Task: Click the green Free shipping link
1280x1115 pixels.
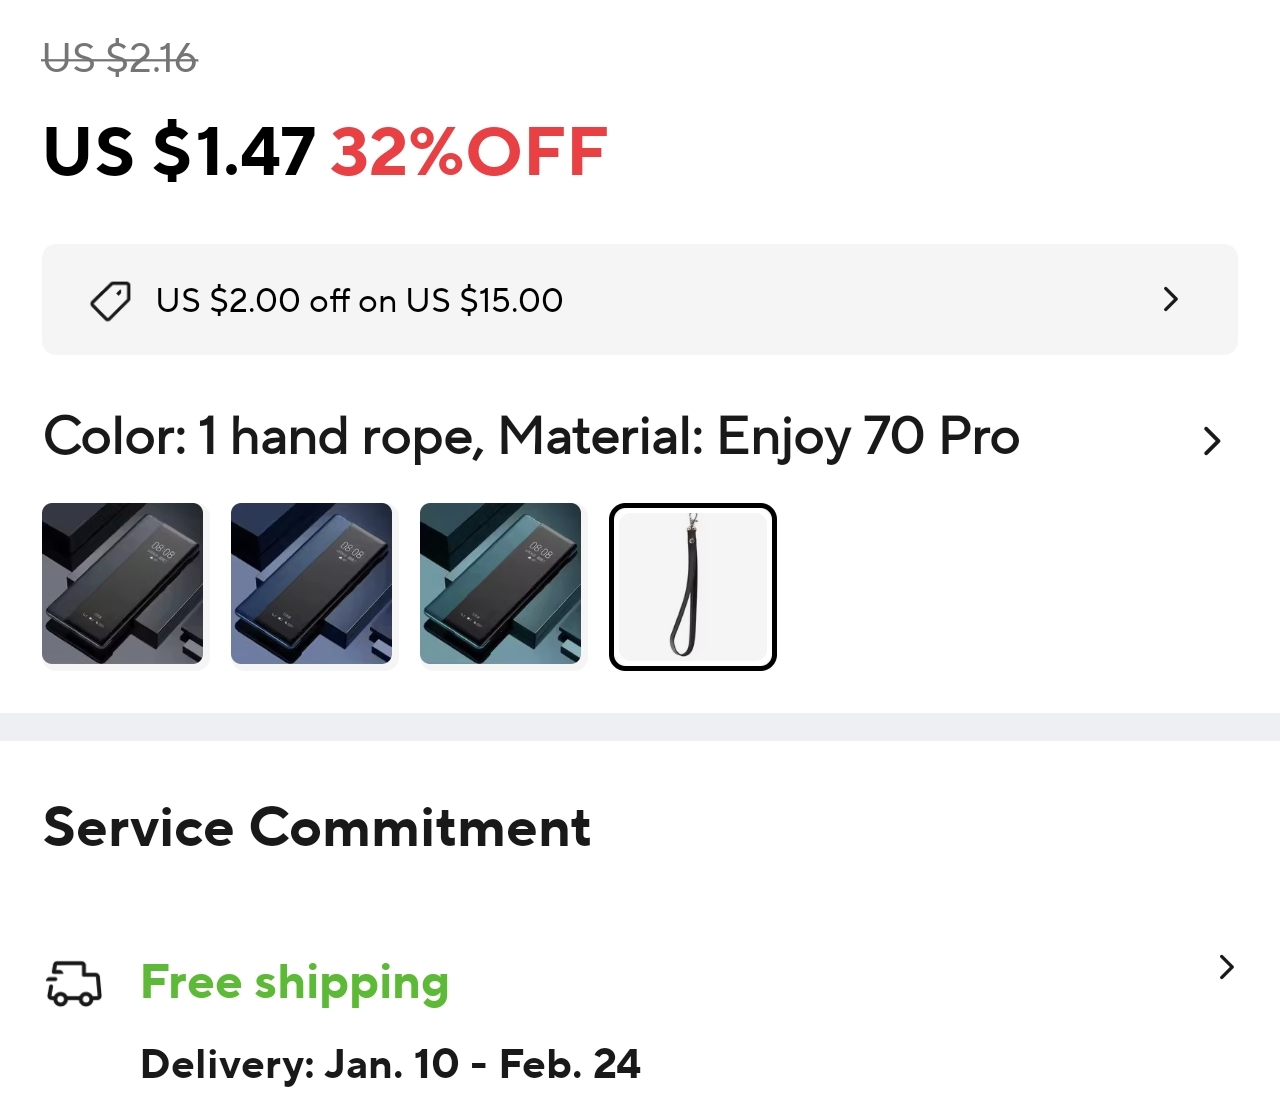Action: pos(294,982)
